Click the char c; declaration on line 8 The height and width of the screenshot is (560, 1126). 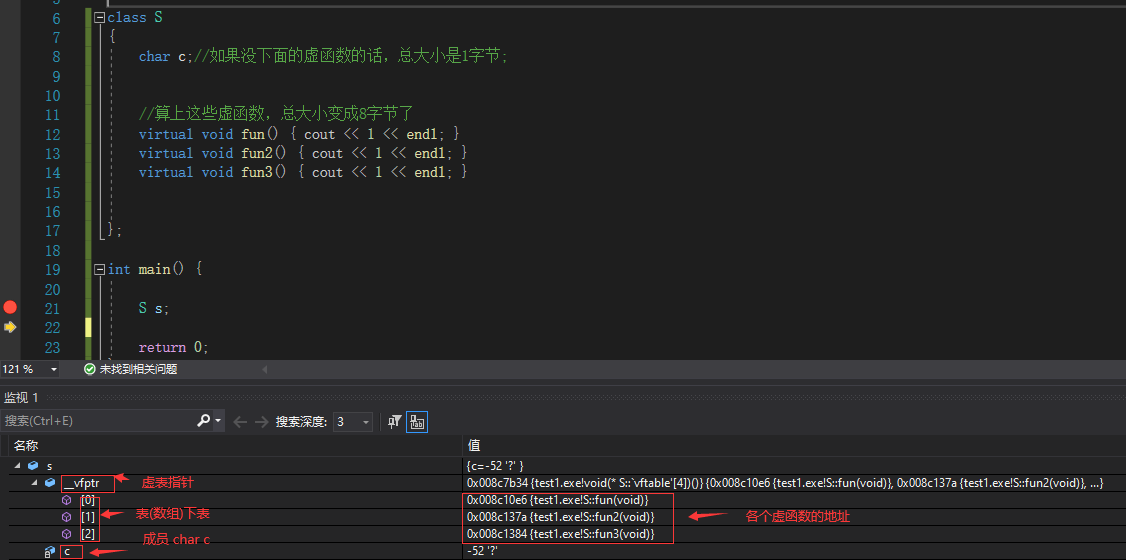coord(166,57)
